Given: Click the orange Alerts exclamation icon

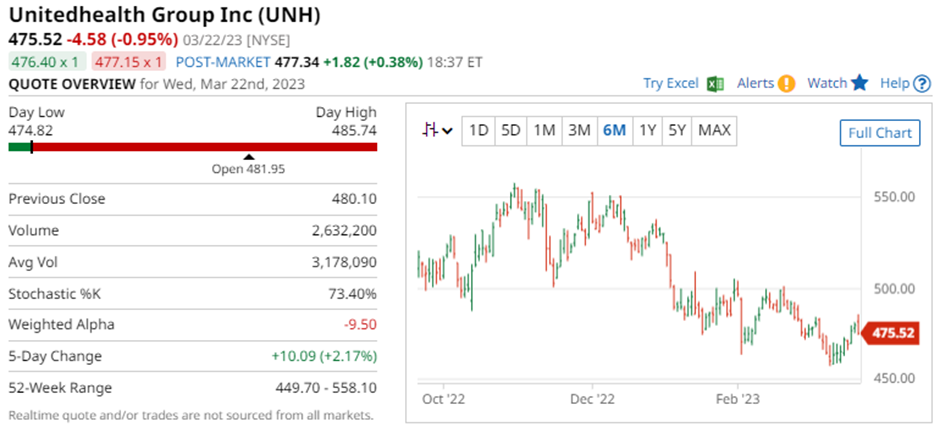Looking at the screenshot, I should pos(787,83).
